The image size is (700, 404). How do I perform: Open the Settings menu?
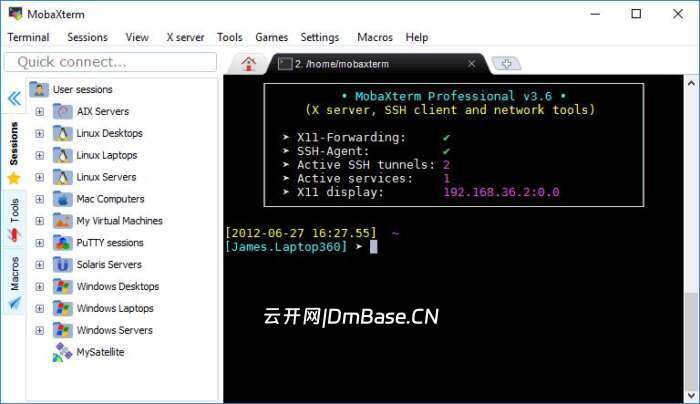coord(320,37)
